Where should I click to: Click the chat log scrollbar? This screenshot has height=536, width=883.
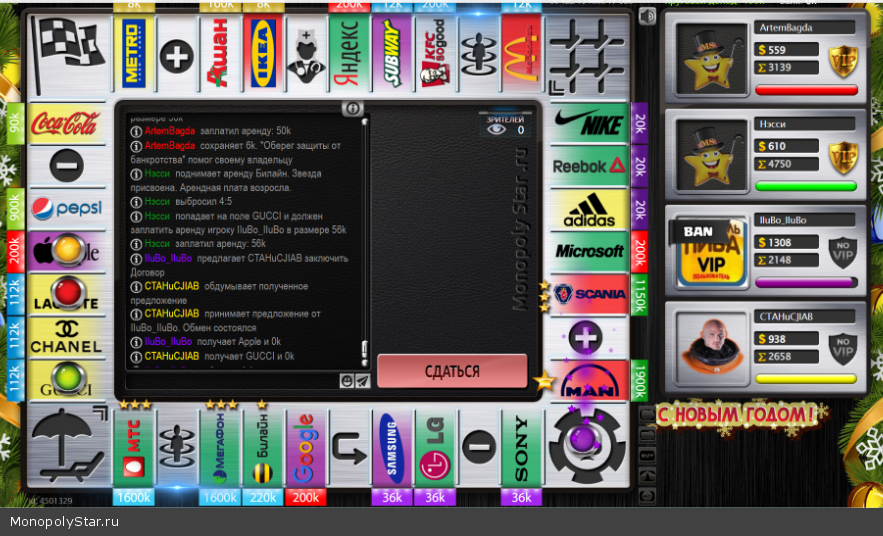coord(364,242)
